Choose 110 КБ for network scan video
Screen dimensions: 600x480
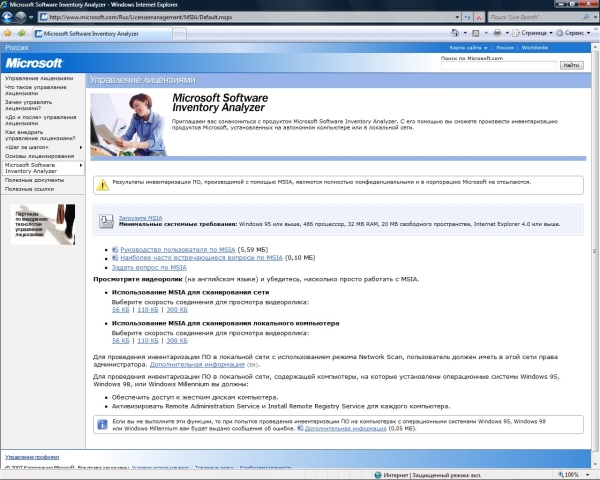(x=148, y=310)
